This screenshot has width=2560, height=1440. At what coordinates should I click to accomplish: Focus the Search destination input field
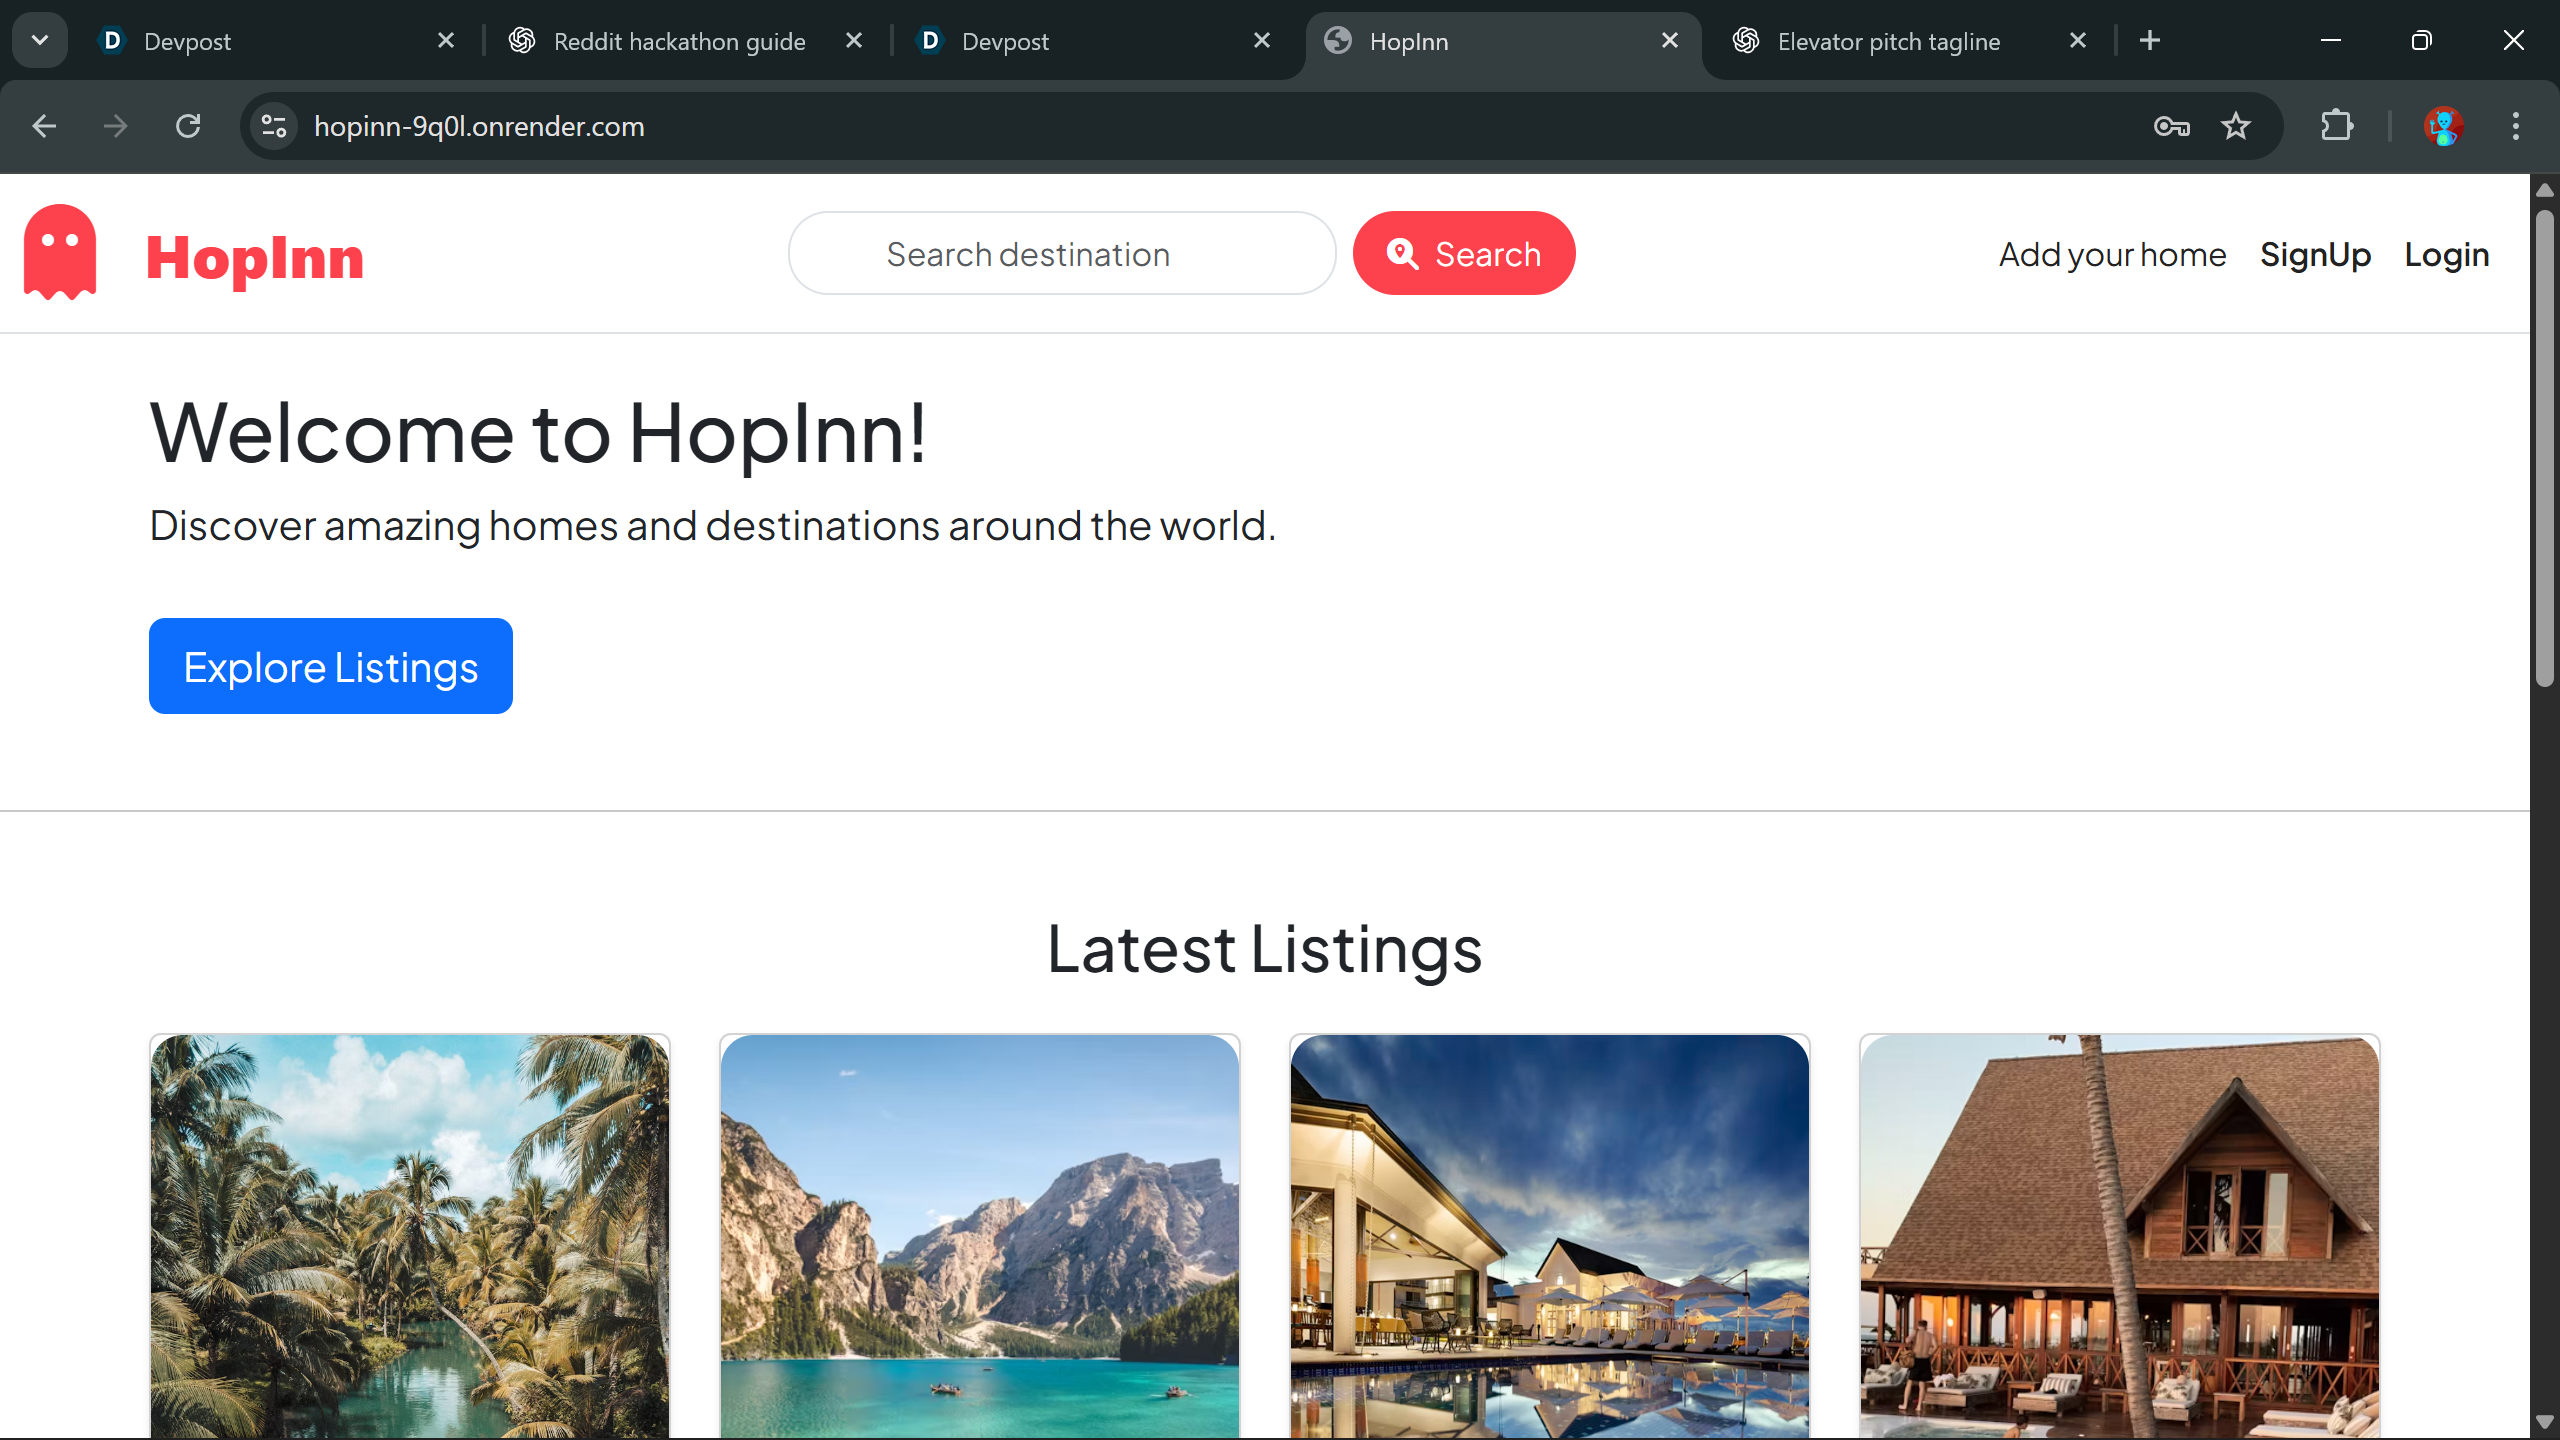(x=1062, y=254)
